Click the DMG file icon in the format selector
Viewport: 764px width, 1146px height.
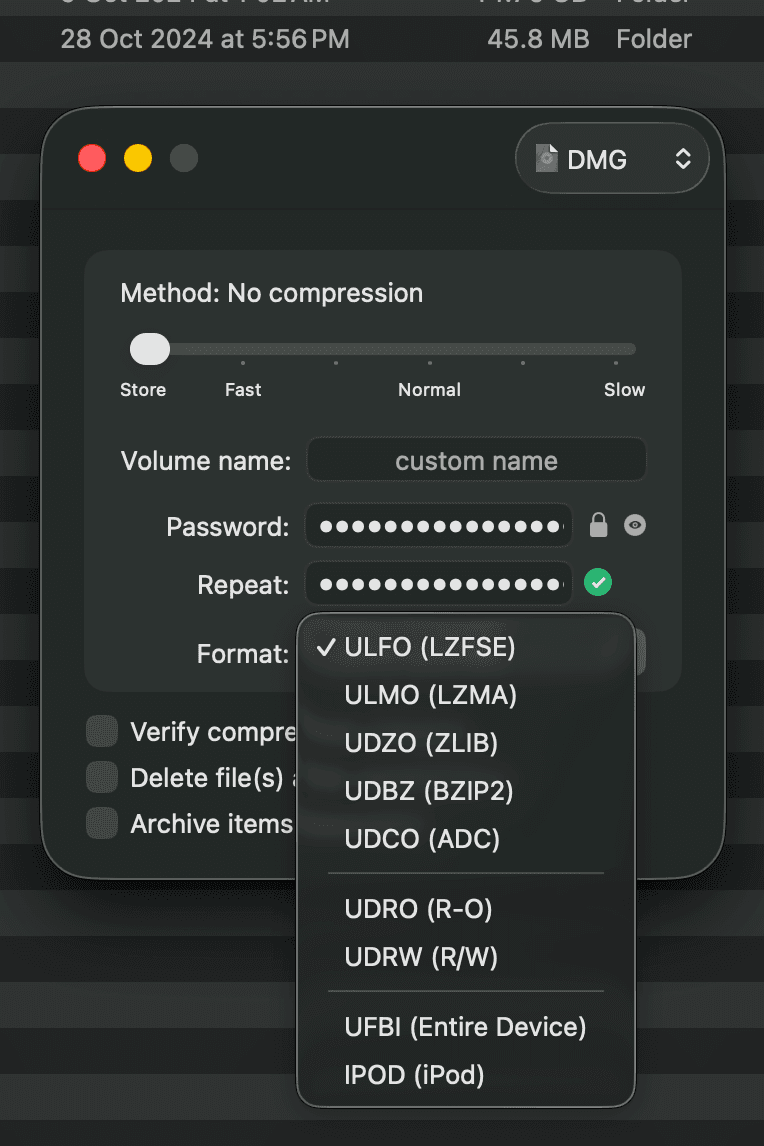[546, 159]
